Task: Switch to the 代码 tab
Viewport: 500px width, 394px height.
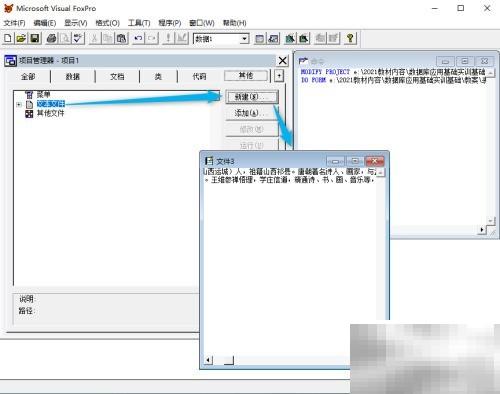Action: point(199,76)
